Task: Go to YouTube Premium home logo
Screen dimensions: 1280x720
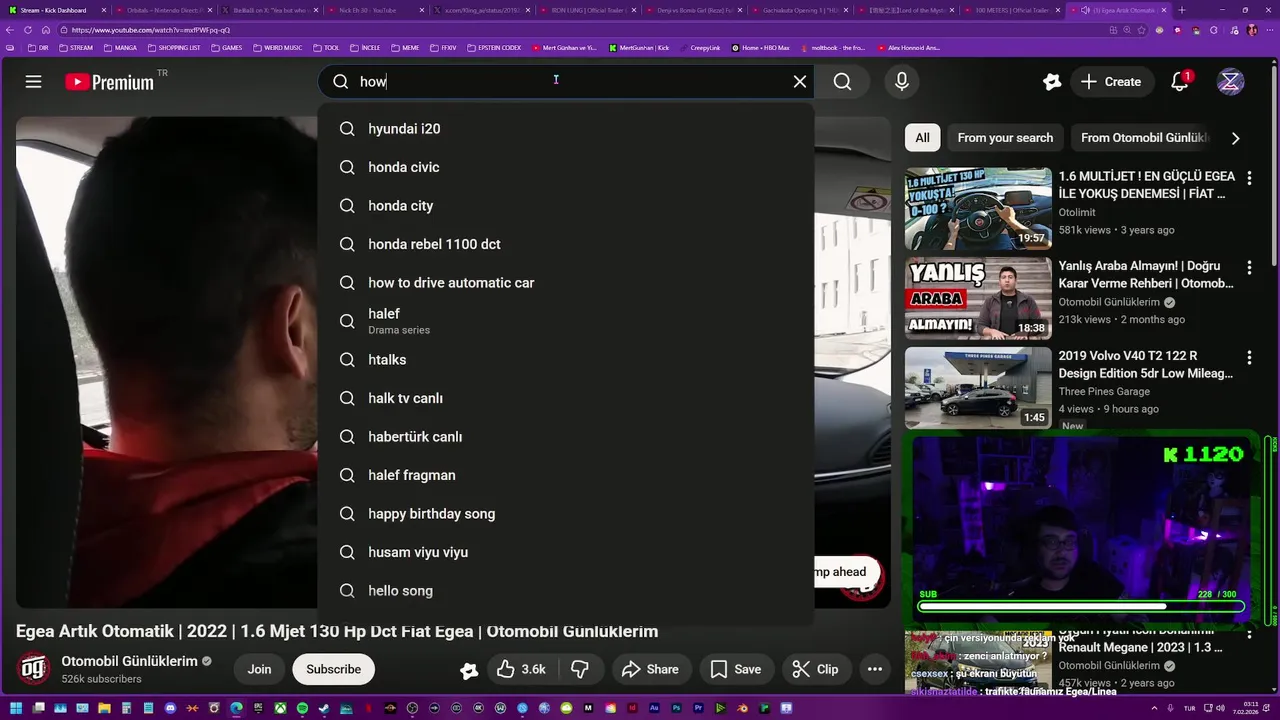Action: click(110, 82)
